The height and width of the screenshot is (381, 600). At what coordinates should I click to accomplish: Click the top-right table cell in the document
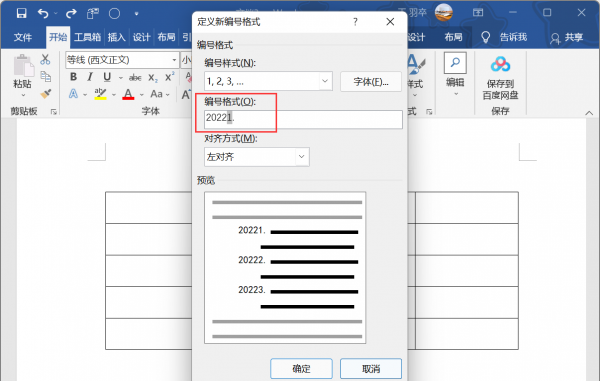pyautogui.click(x=467, y=207)
